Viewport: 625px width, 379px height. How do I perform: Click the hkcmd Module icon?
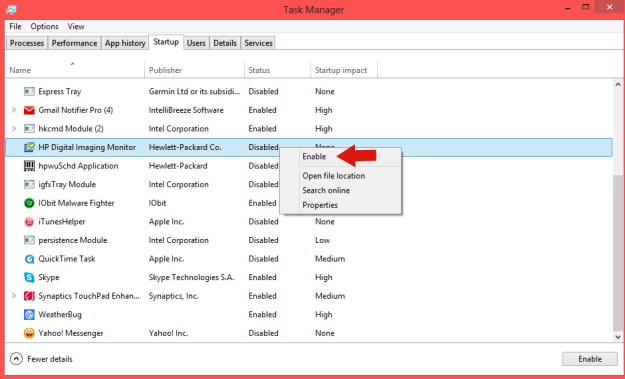(x=29, y=129)
